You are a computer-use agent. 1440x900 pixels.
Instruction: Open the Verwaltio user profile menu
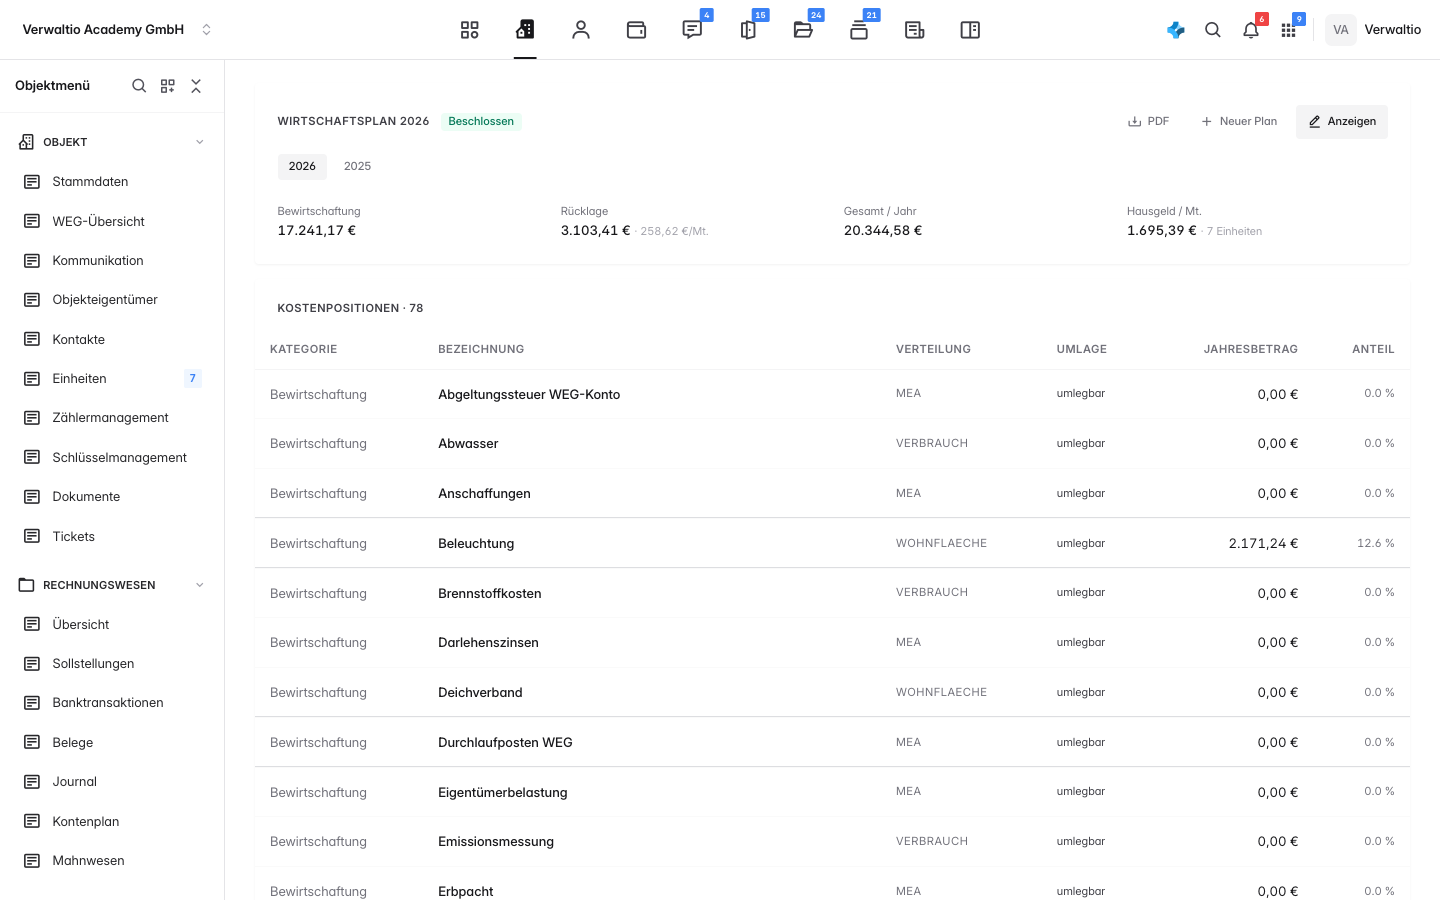(1374, 30)
